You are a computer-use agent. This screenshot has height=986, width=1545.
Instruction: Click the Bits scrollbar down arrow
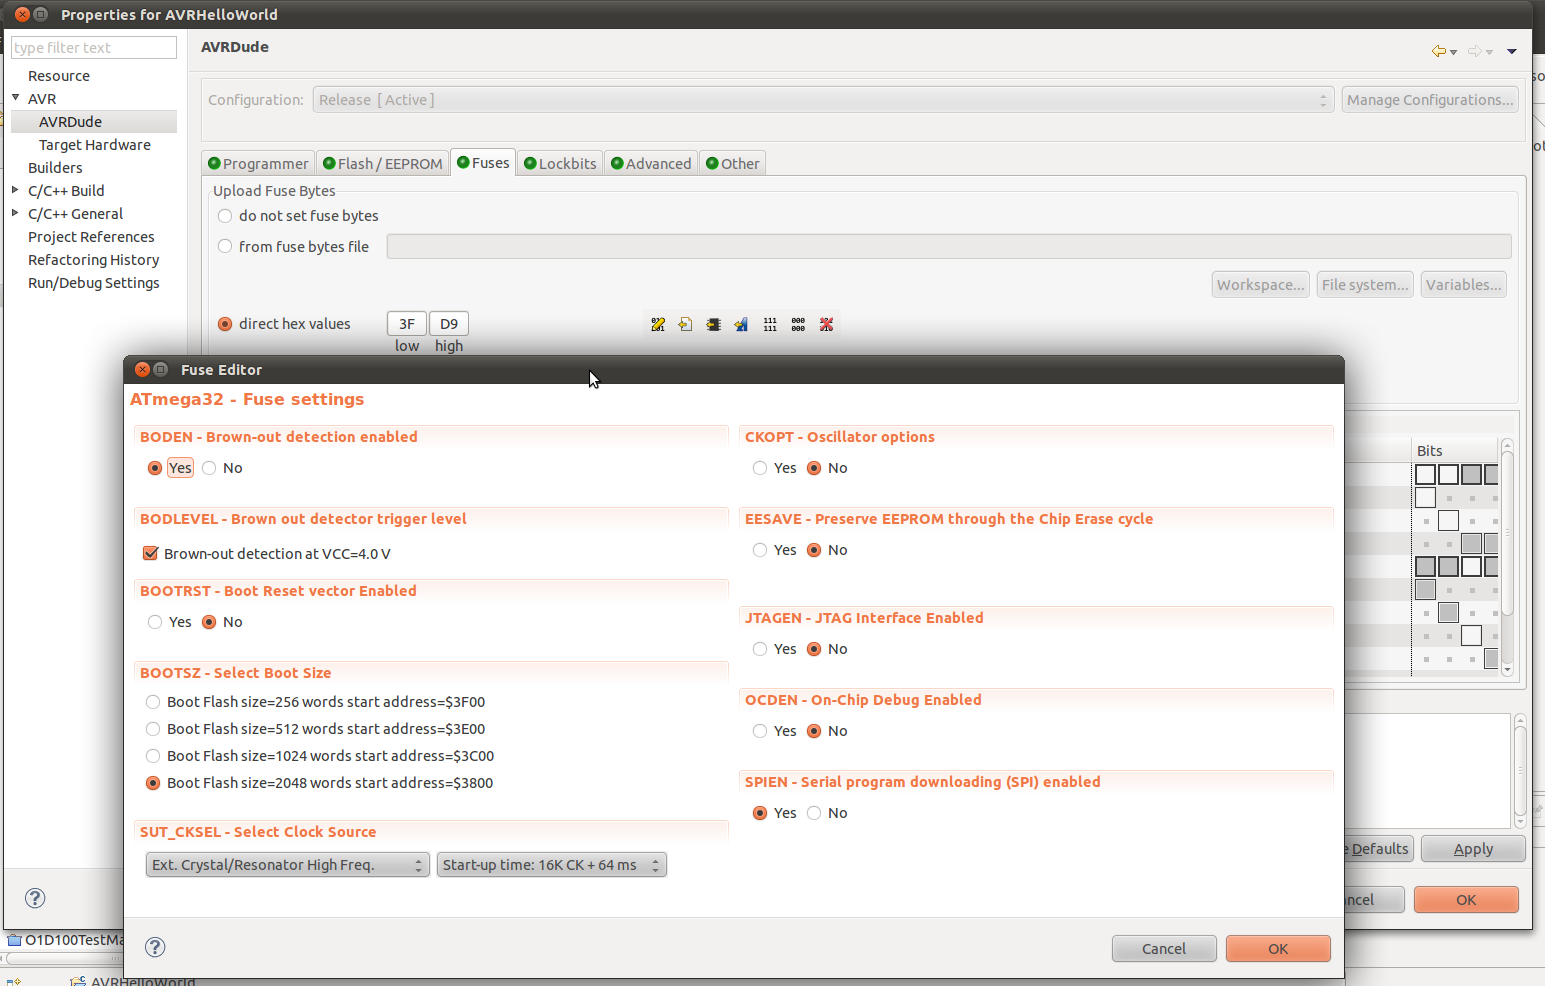[1507, 670]
